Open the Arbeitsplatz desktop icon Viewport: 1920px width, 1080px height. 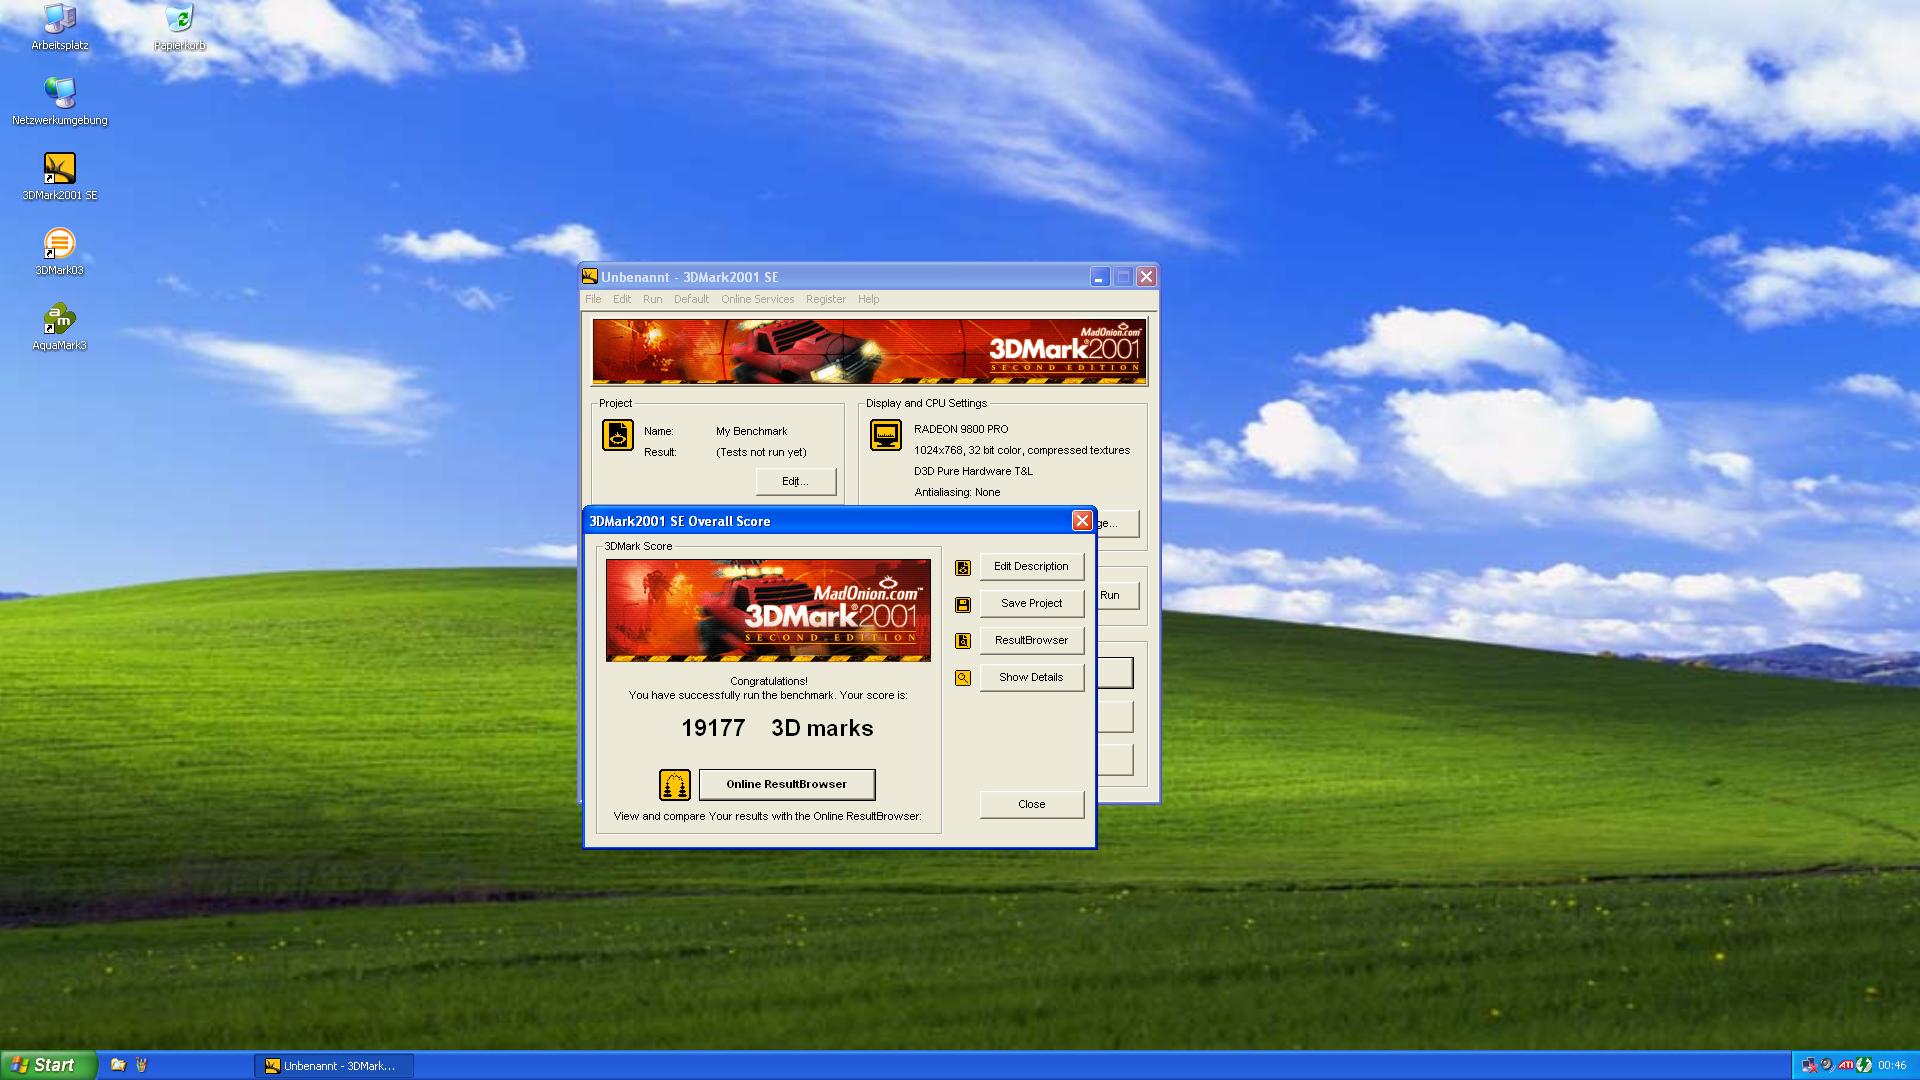tap(59, 27)
